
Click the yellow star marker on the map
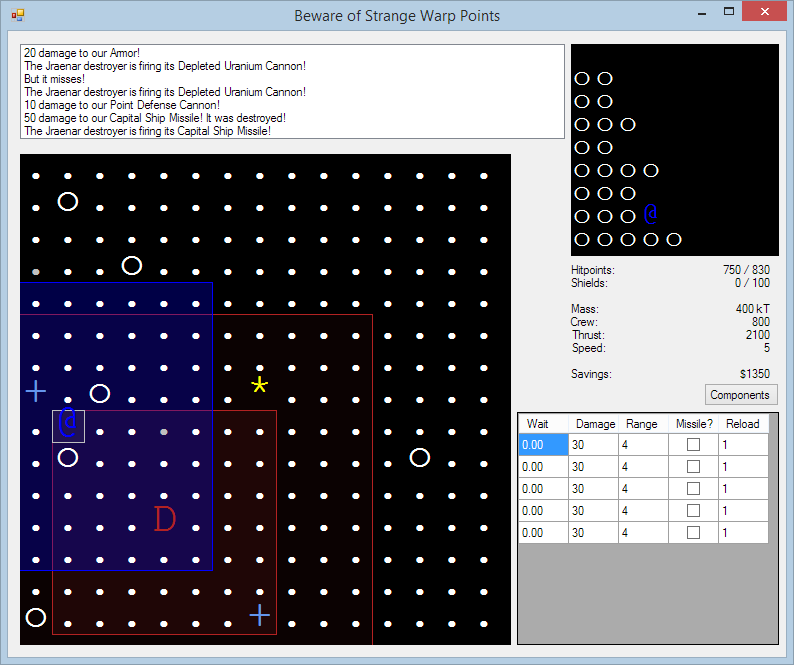click(x=260, y=386)
